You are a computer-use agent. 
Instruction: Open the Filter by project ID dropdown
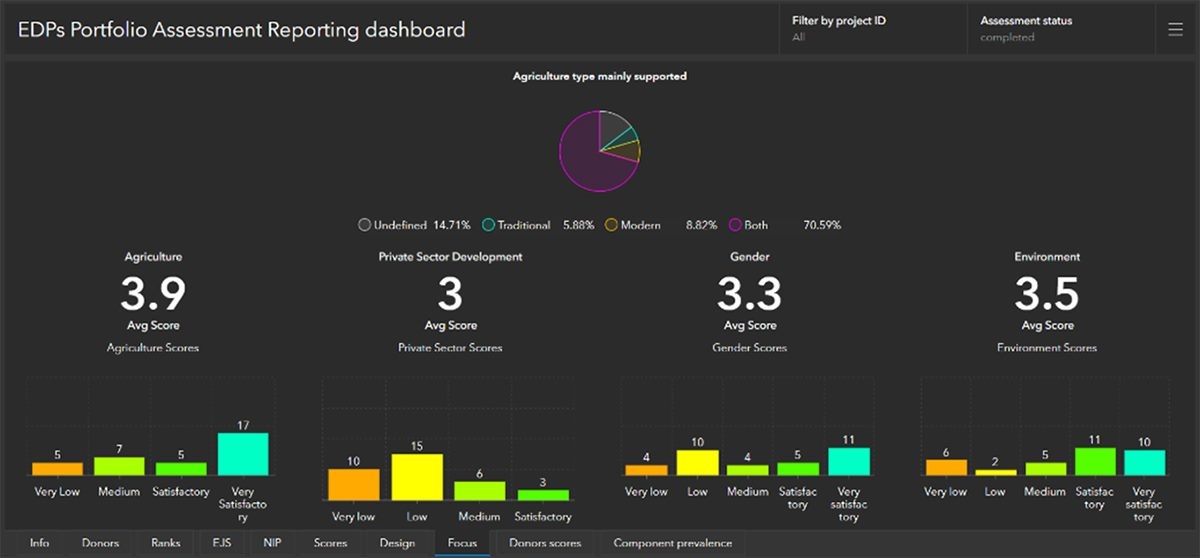[x=870, y=29]
